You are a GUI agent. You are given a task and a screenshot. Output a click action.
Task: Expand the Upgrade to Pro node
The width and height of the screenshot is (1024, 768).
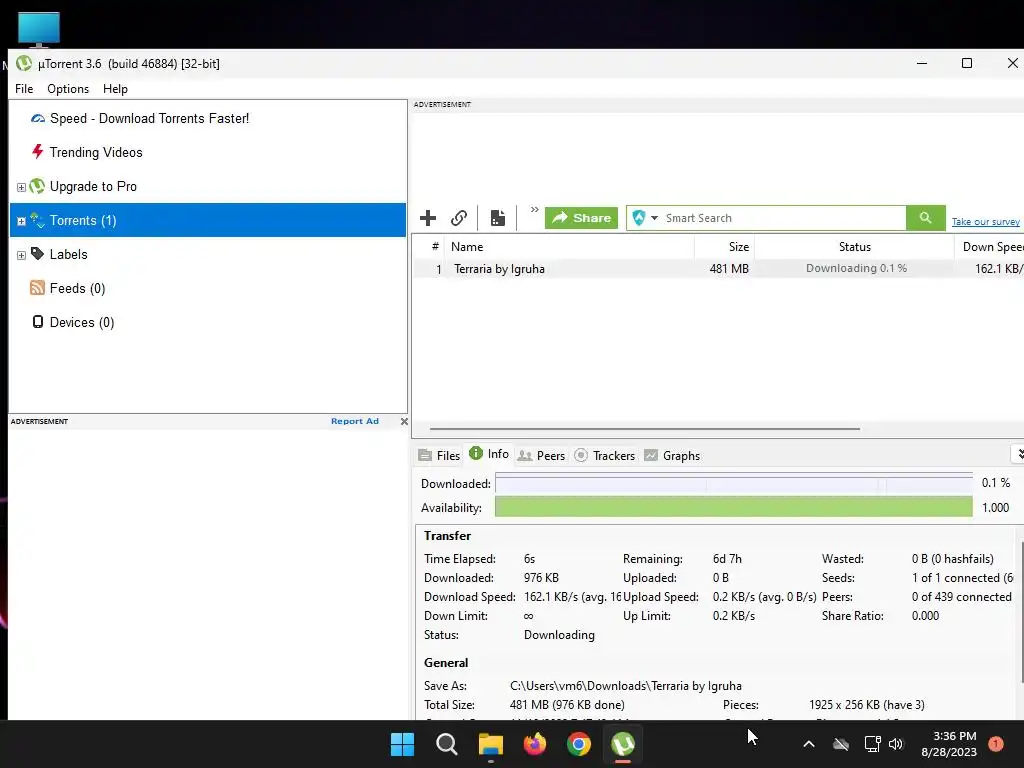coord(21,187)
